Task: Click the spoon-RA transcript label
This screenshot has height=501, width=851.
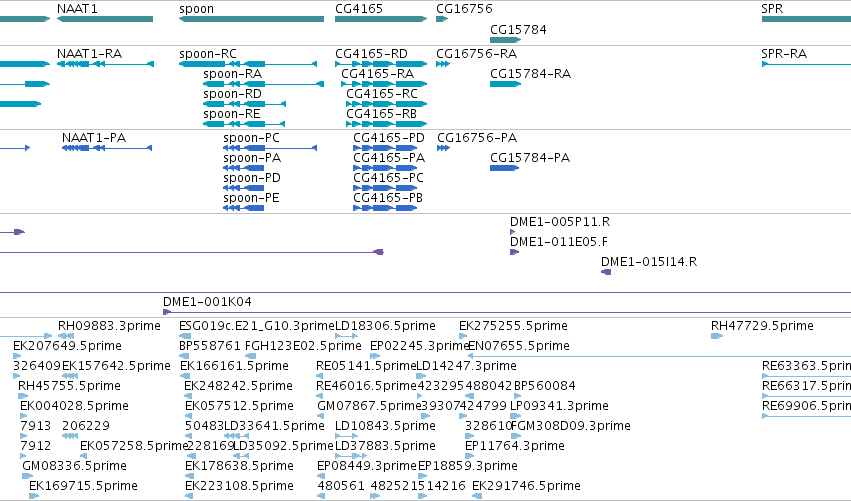Action: pos(232,74)
